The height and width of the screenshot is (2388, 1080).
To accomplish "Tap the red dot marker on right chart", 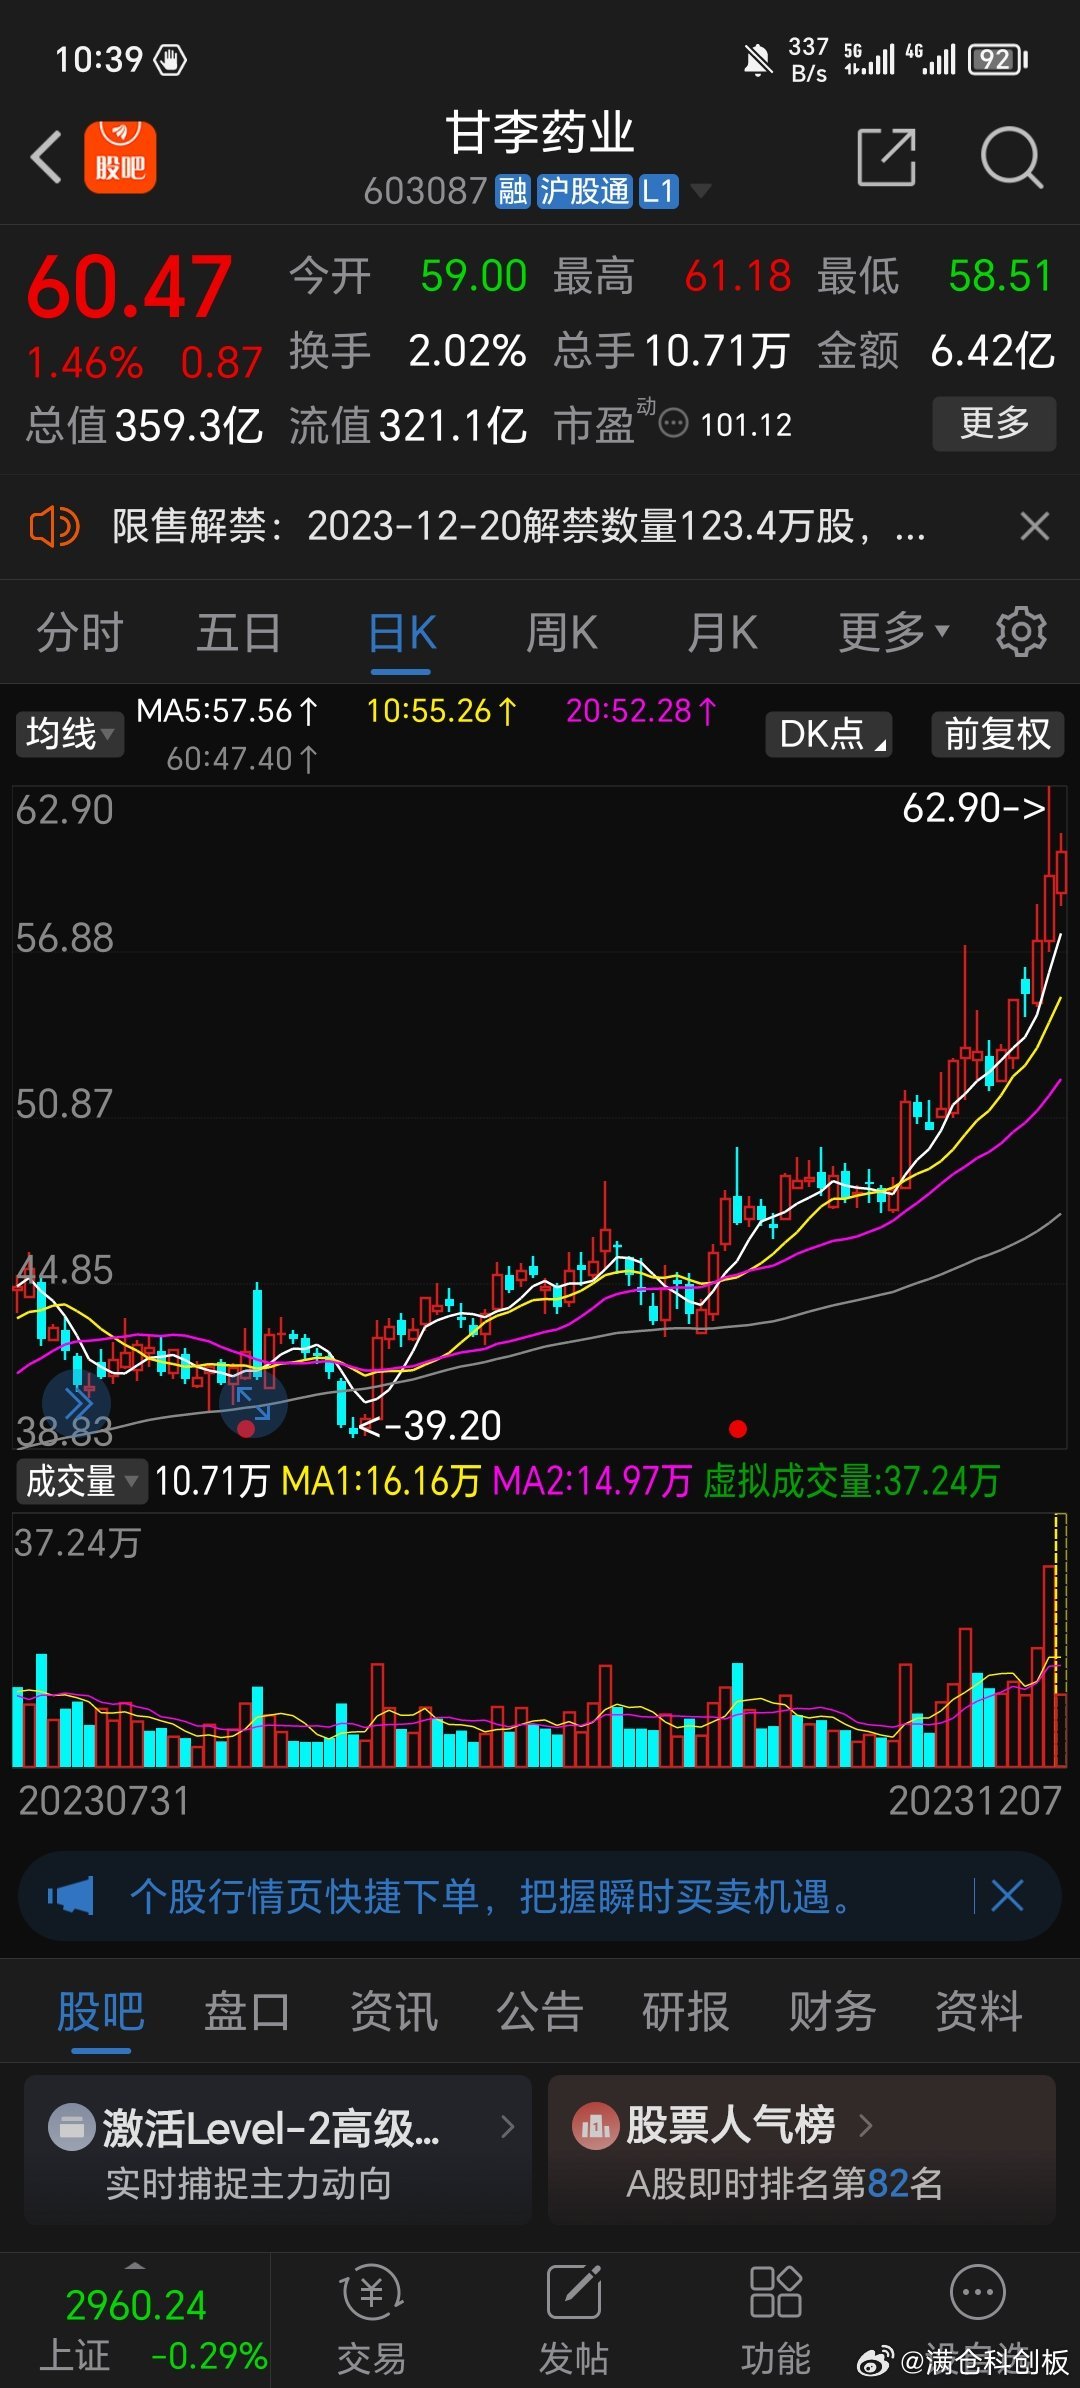I will (x=738, y=1429).
